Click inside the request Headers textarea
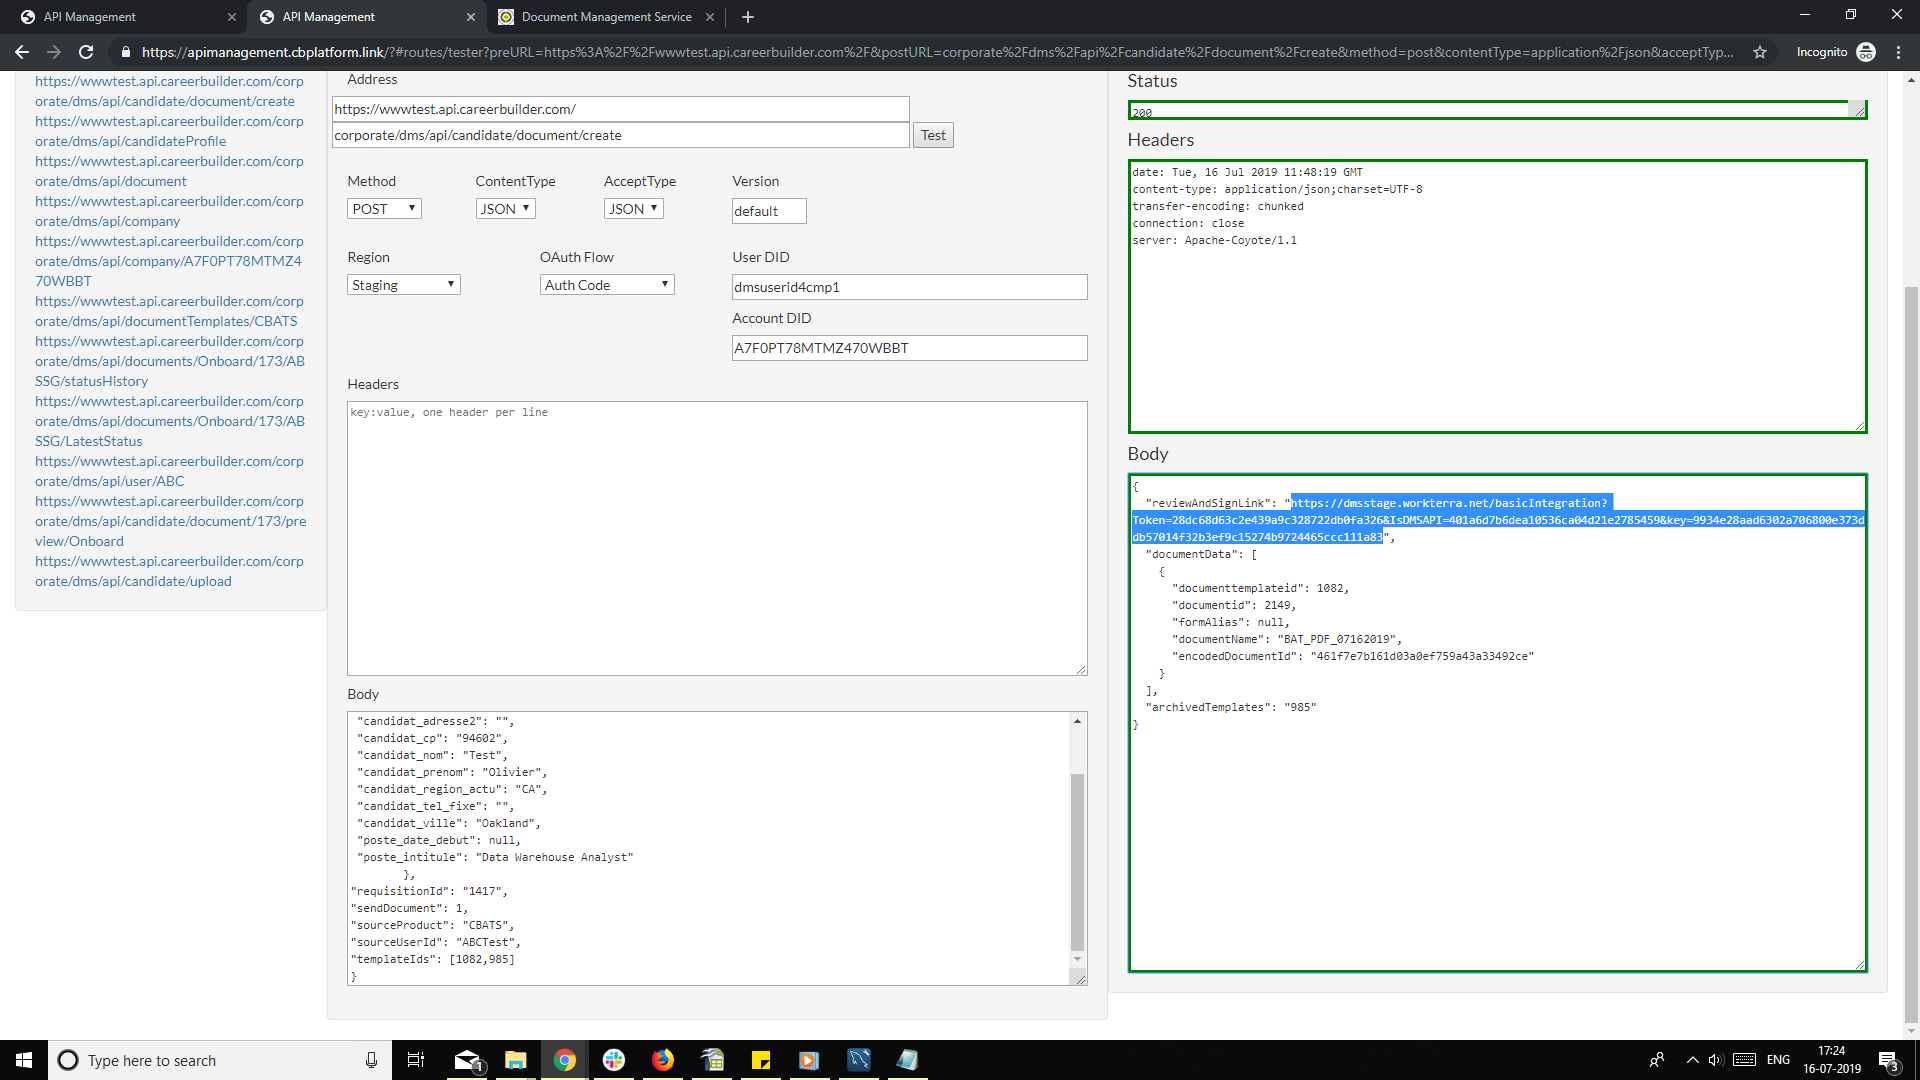 [x=717, y=538]
